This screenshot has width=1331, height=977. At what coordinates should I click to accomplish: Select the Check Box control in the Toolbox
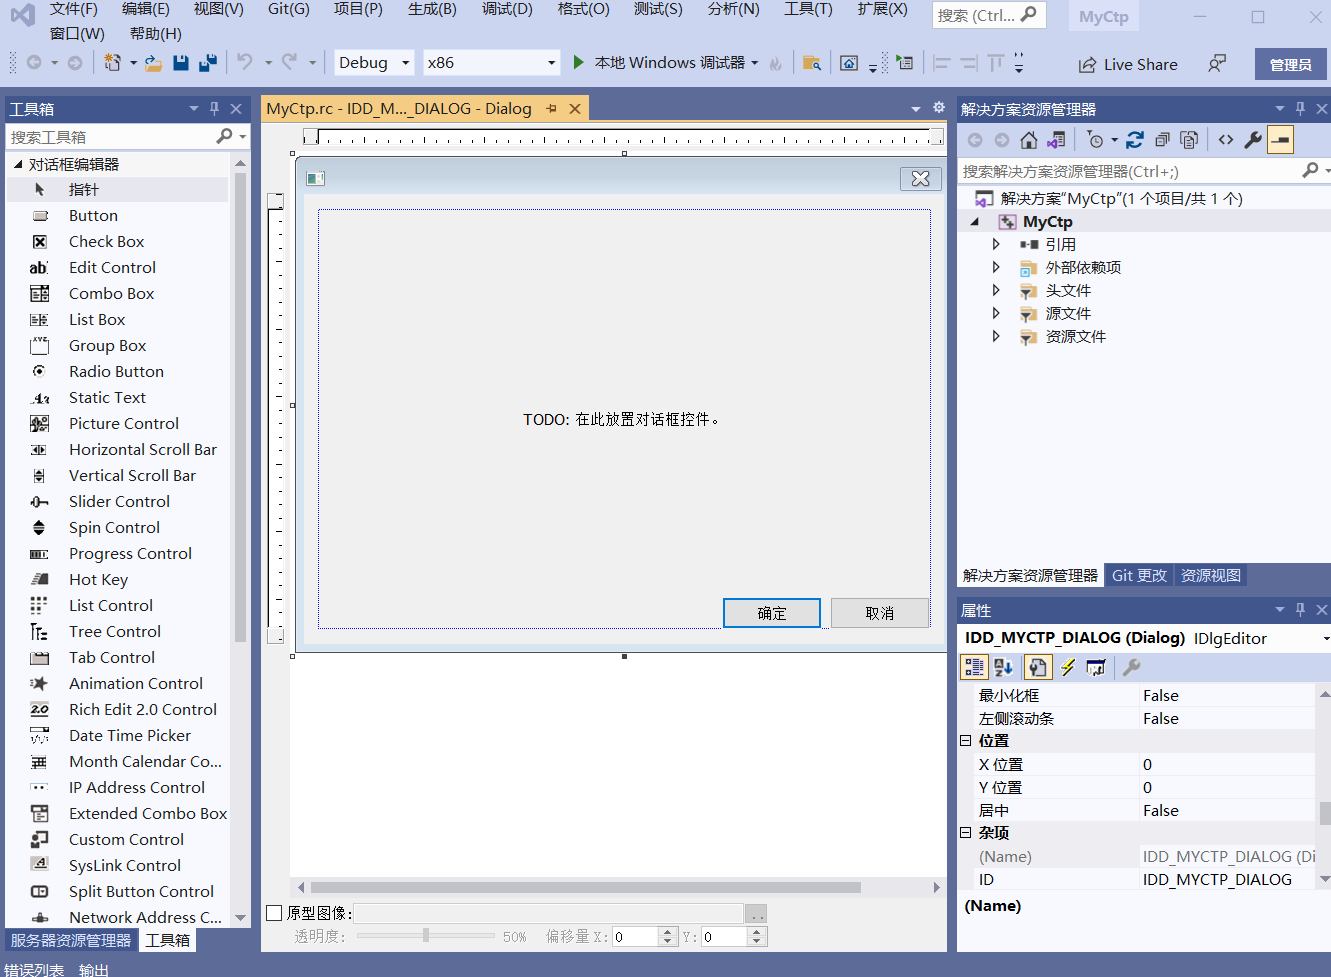point(106,241)
